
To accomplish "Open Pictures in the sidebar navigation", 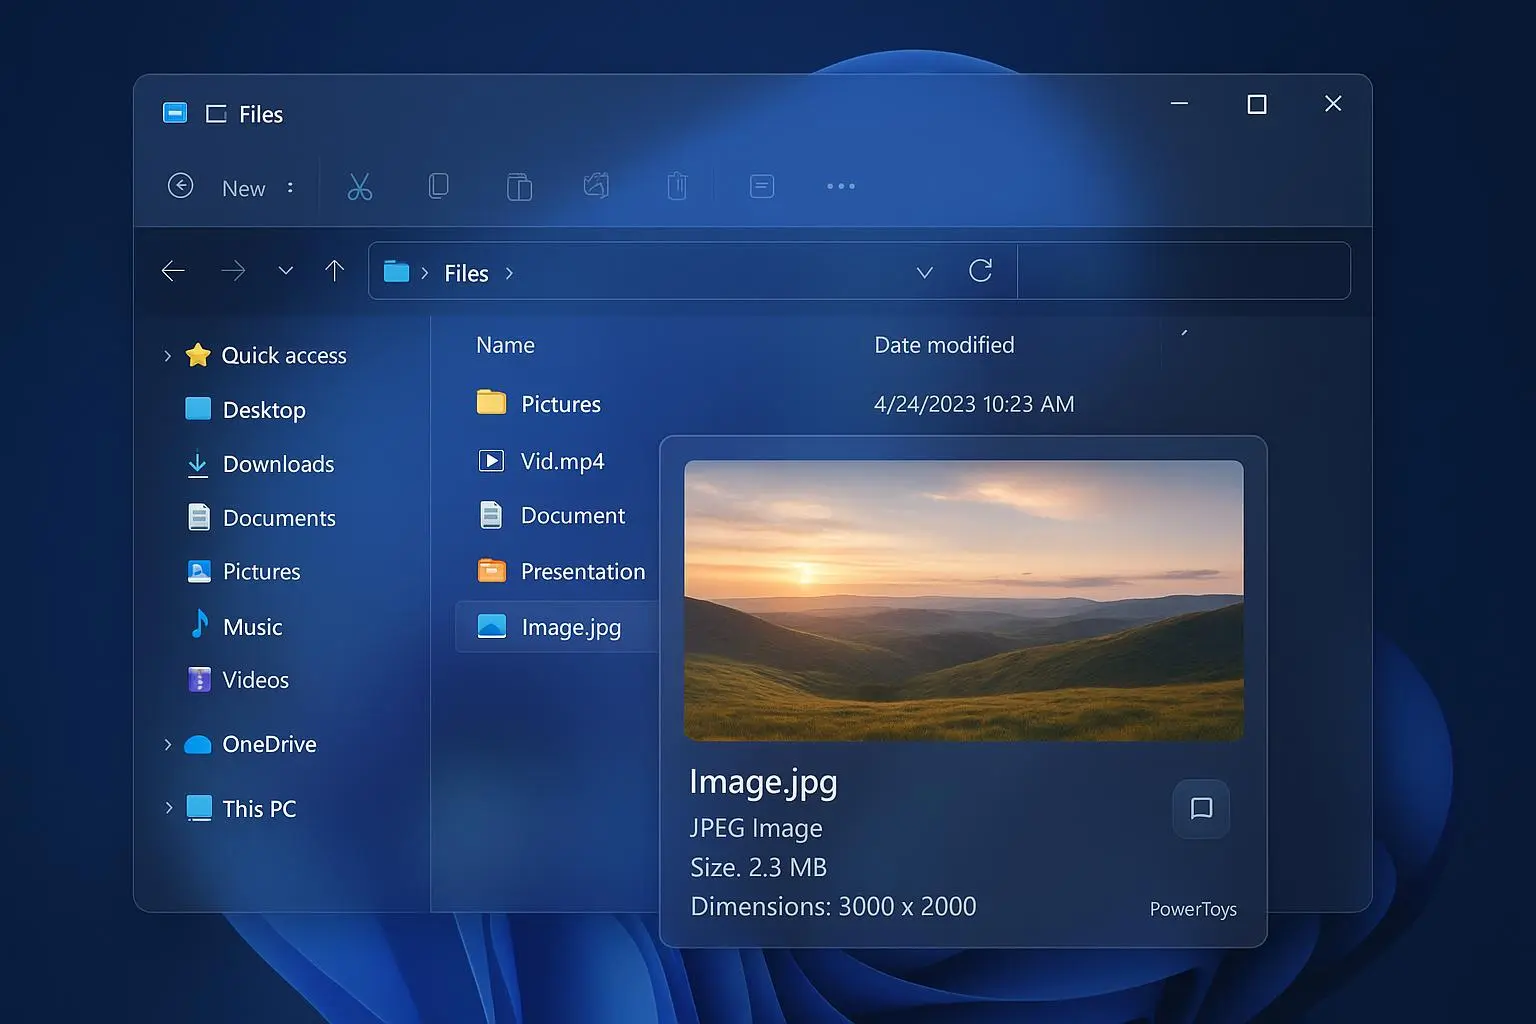I will (261, 572).
